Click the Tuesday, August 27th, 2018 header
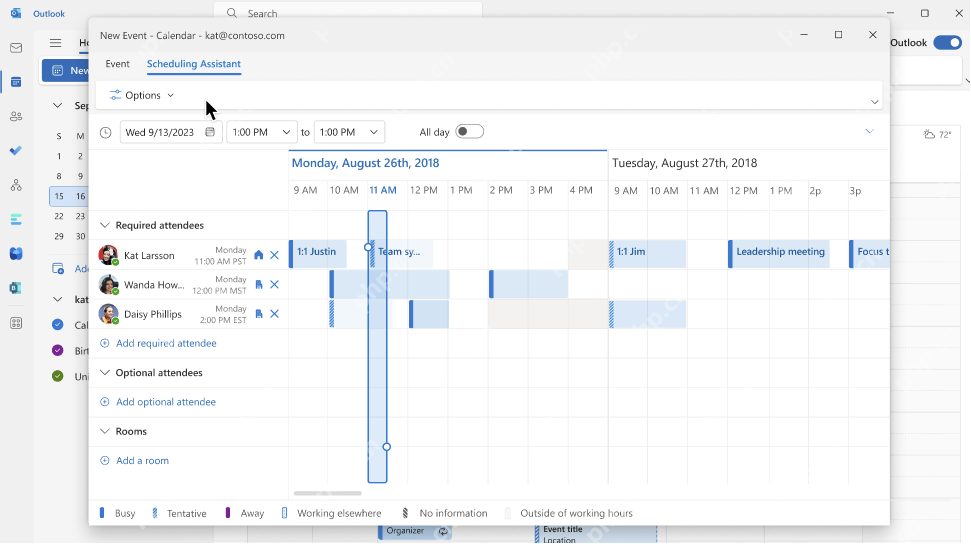Viewport: 971px width, 544px height. (684, 163)
